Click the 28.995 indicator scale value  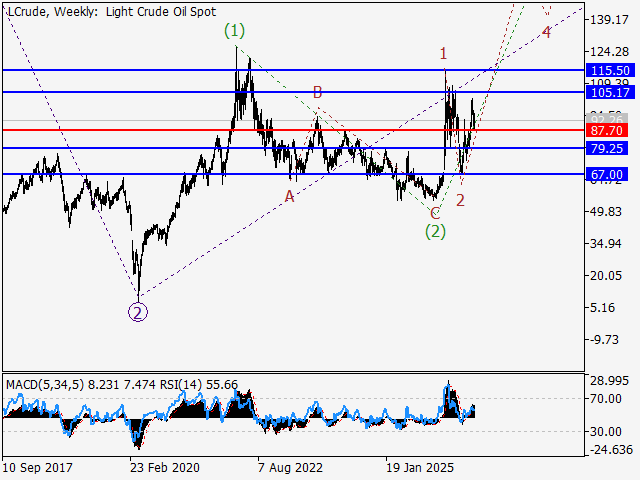coord(610,381)
